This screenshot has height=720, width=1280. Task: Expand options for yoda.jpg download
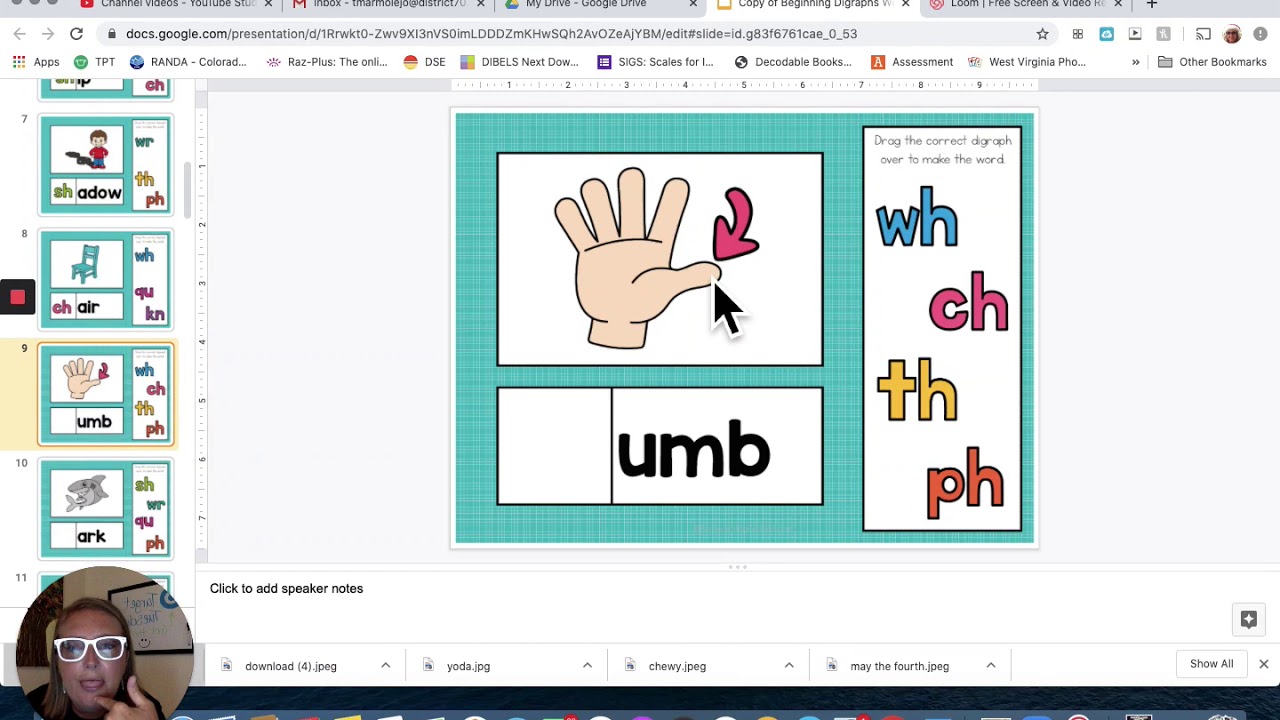point(587,666)
